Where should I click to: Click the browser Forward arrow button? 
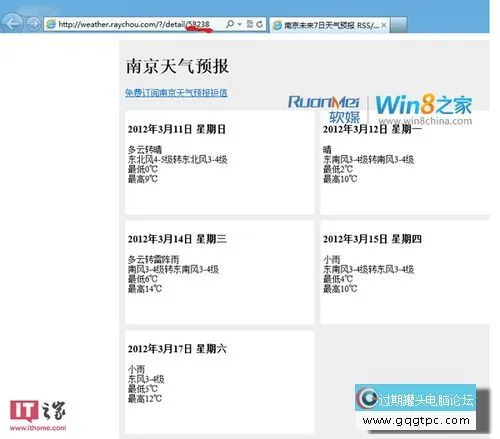point(33,24)
